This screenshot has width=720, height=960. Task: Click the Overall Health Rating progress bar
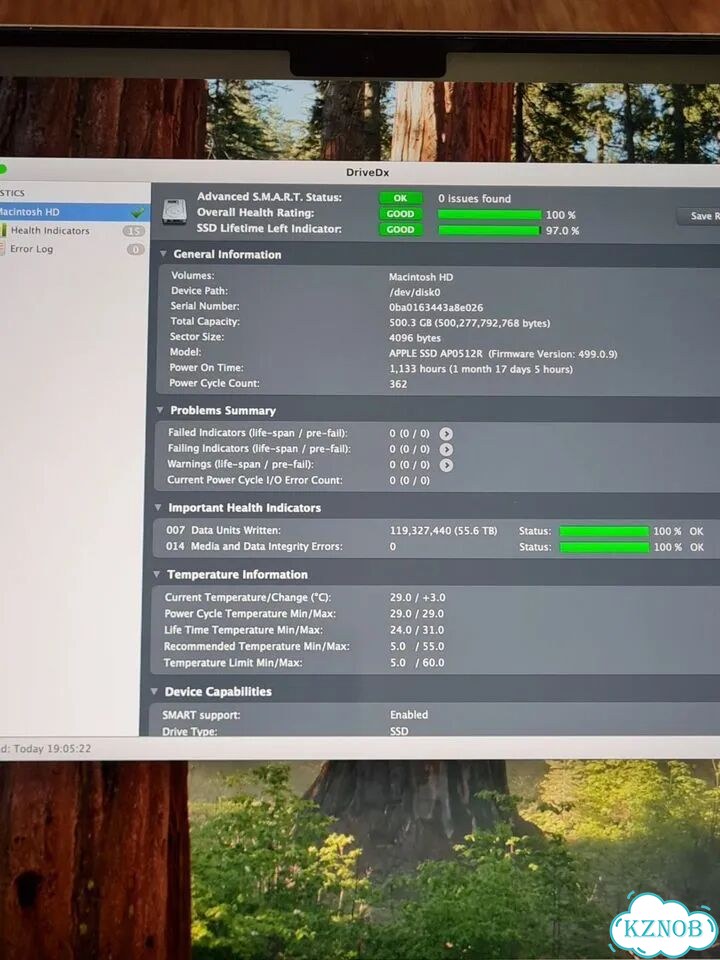point(489,215)
